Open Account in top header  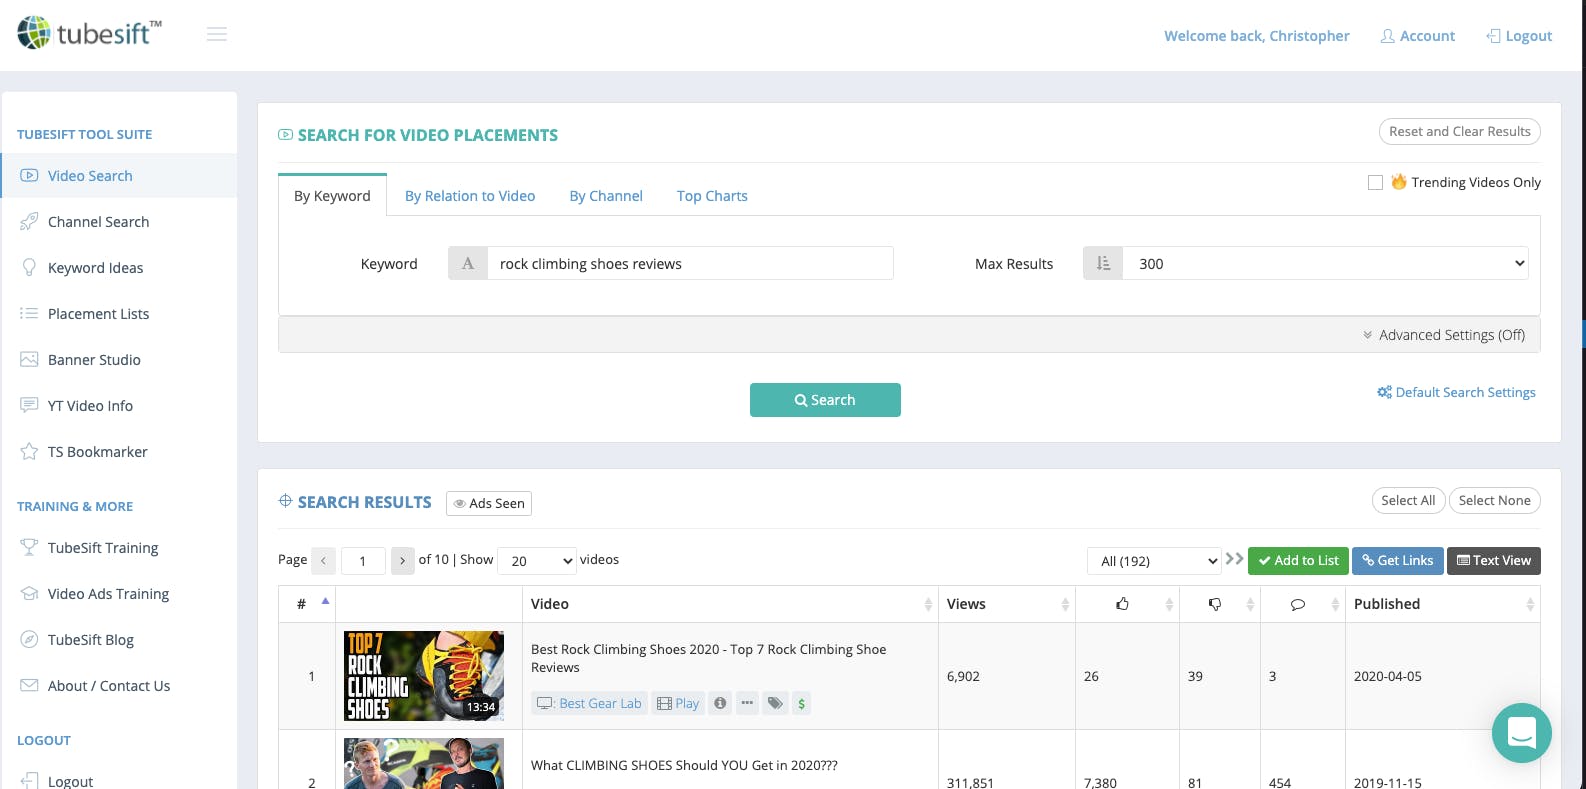1418,36
